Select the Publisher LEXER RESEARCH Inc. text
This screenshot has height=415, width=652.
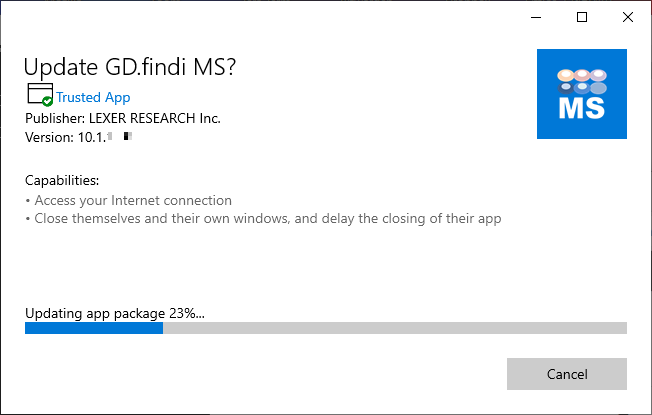pyautogui.click(x=123, y=118)
